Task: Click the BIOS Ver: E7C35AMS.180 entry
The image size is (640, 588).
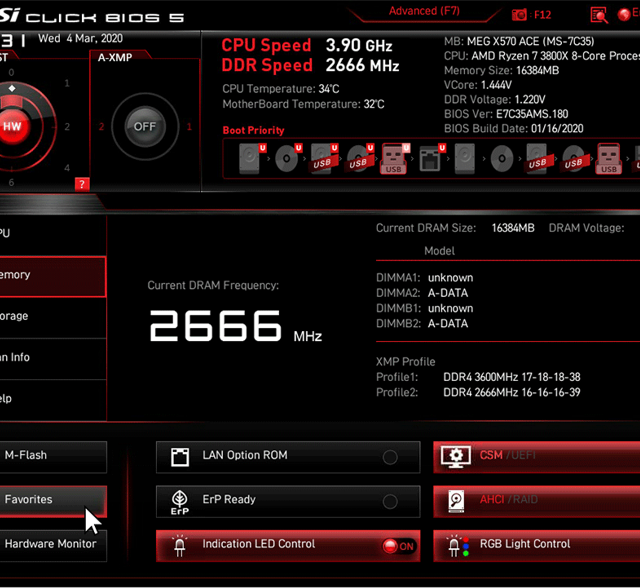Action: pos(506,114)
